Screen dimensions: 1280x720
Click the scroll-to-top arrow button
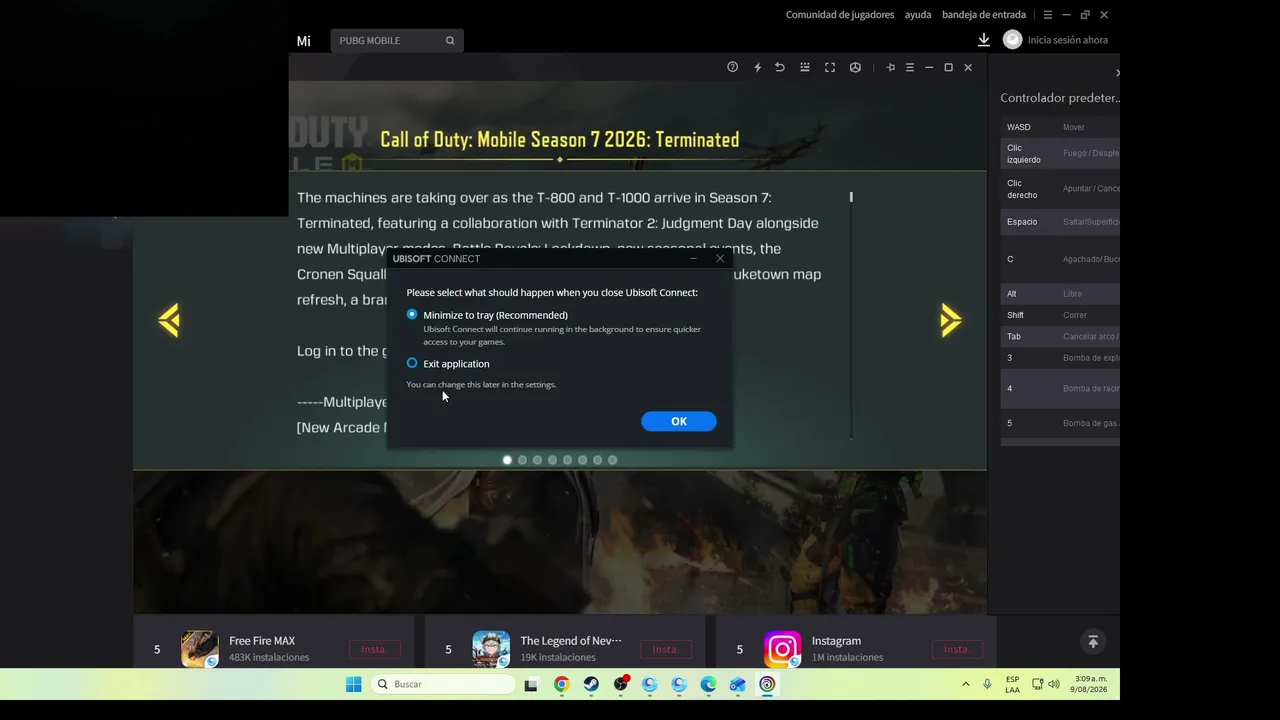[1093, 641]
